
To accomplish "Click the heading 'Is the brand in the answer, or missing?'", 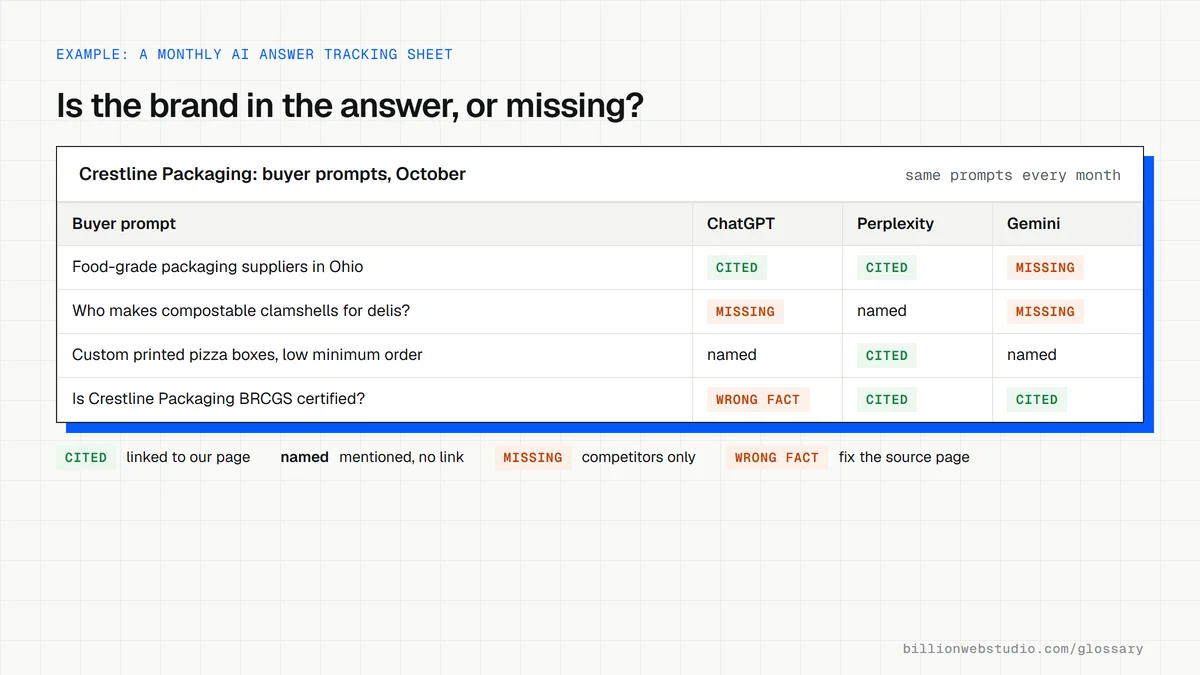I will (350, 105).
